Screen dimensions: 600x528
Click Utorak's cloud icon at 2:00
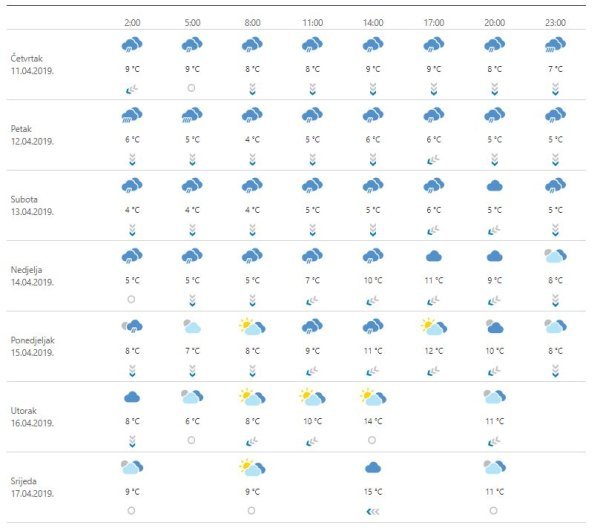(x=131, y=397)
